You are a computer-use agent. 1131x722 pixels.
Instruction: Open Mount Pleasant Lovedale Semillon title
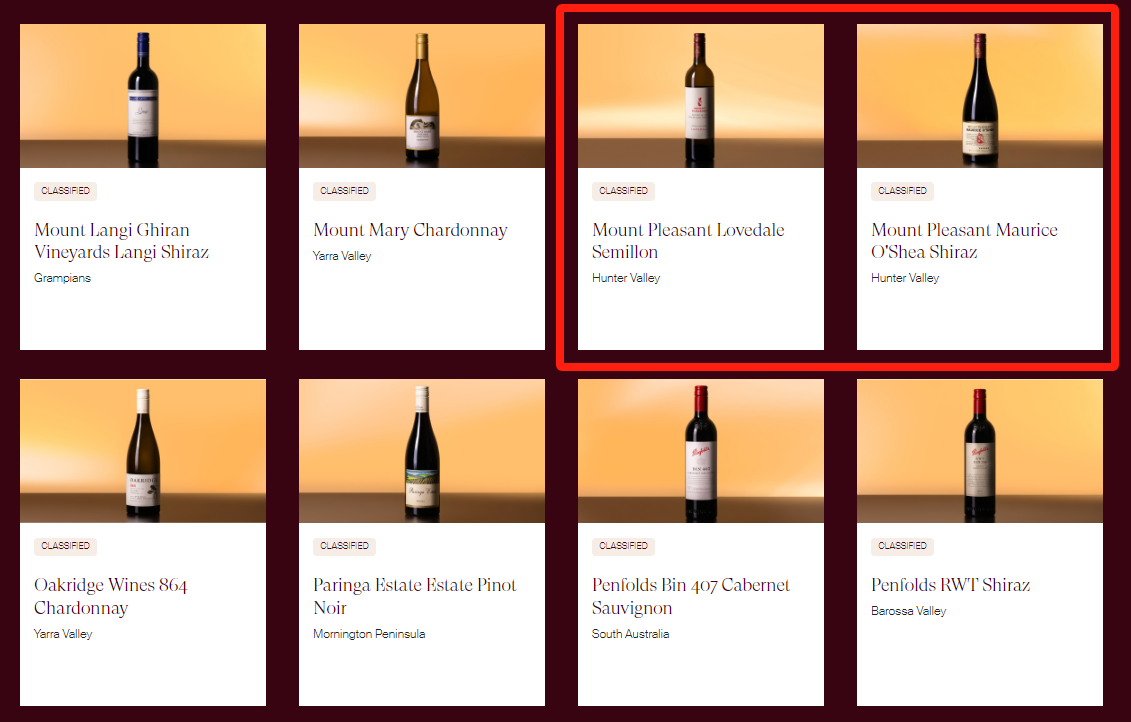coord(688,241)
